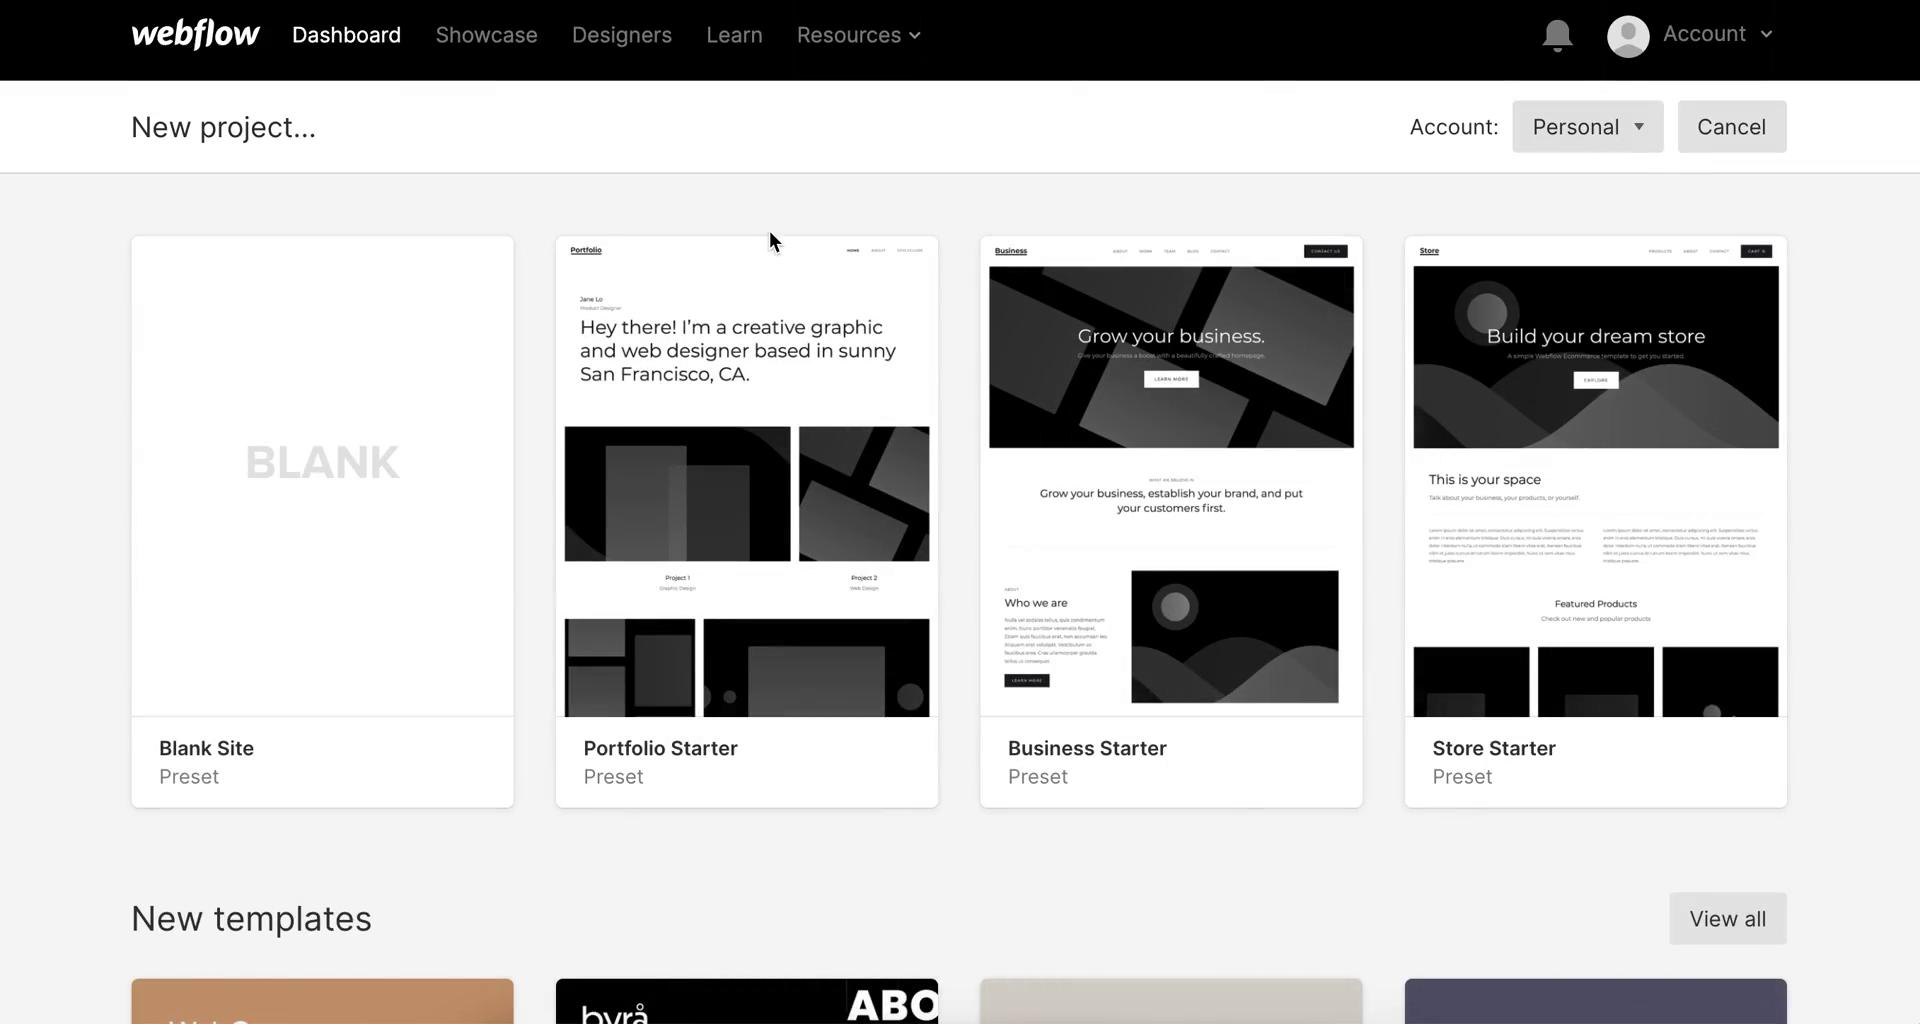Expand the Resources menu
The image size is (1920, 1024).
click(x=858, y=35)
